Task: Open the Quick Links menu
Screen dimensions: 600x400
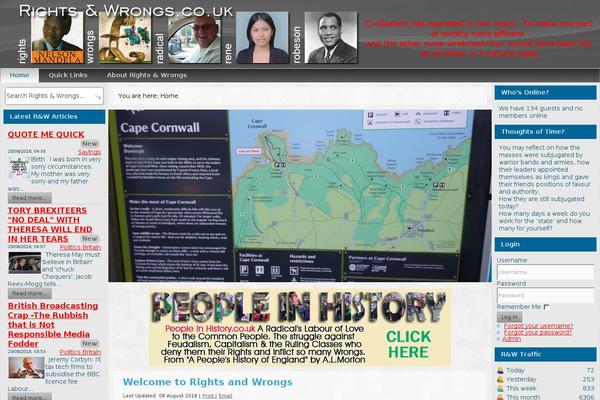Action: tap(68, 75)
